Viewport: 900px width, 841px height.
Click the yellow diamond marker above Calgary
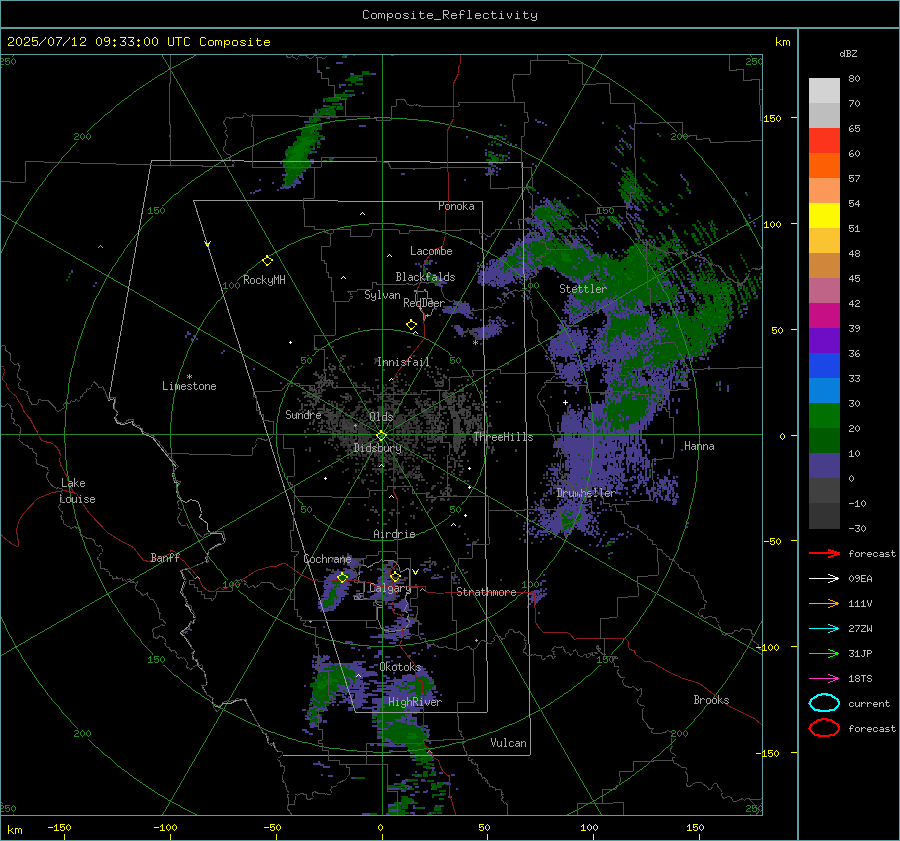click(395, 576)
